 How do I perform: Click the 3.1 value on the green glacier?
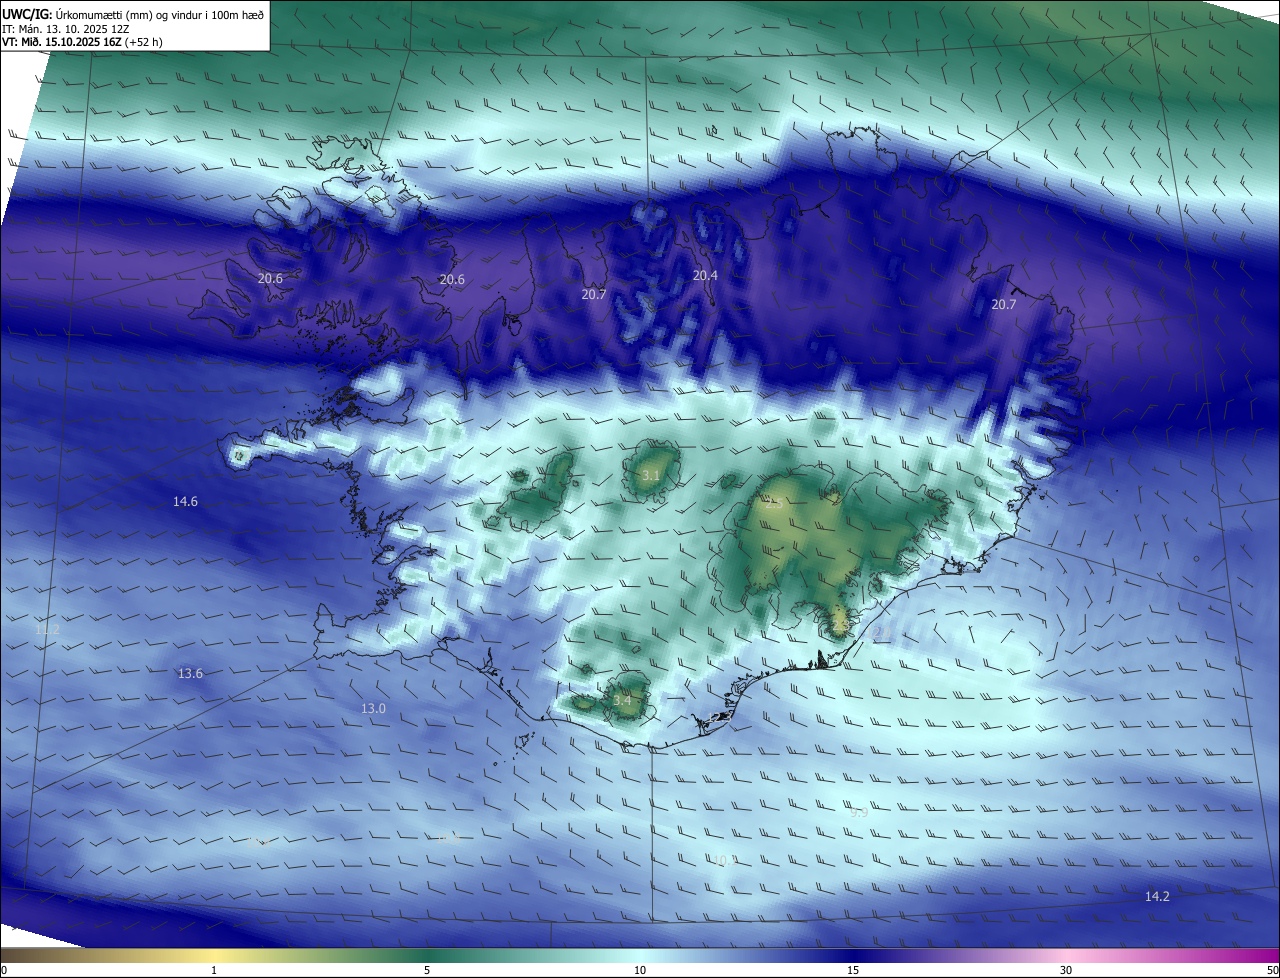point(650,475)
